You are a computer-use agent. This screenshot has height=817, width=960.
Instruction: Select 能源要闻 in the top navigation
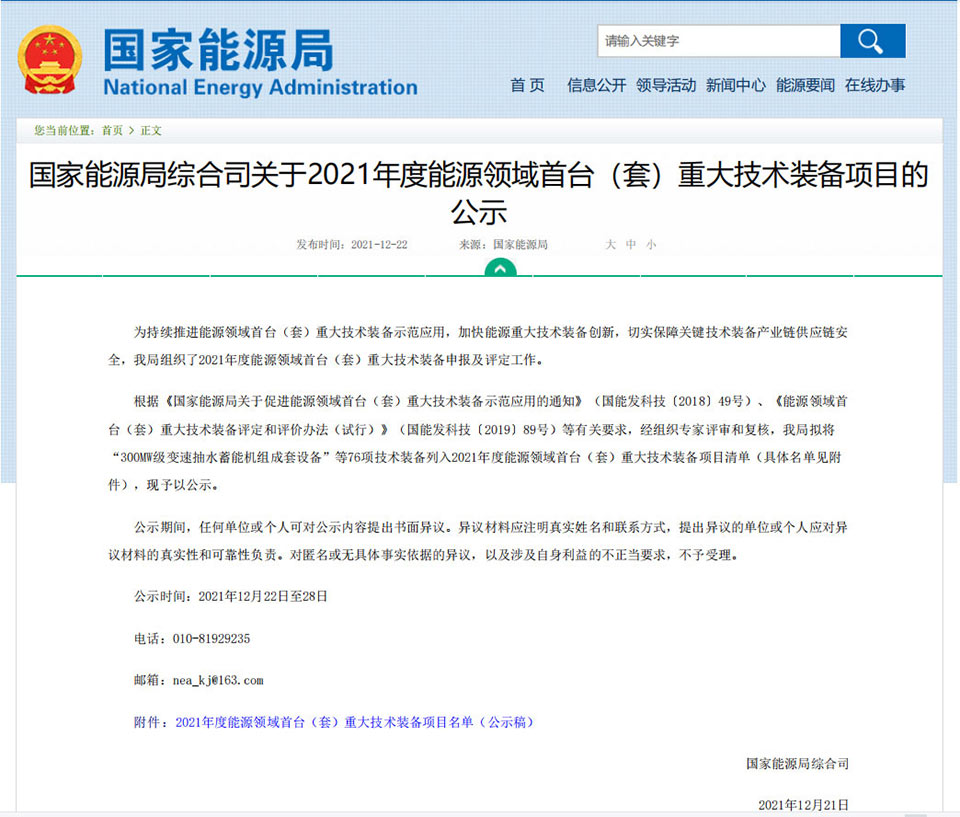click(x=805, y=85)
